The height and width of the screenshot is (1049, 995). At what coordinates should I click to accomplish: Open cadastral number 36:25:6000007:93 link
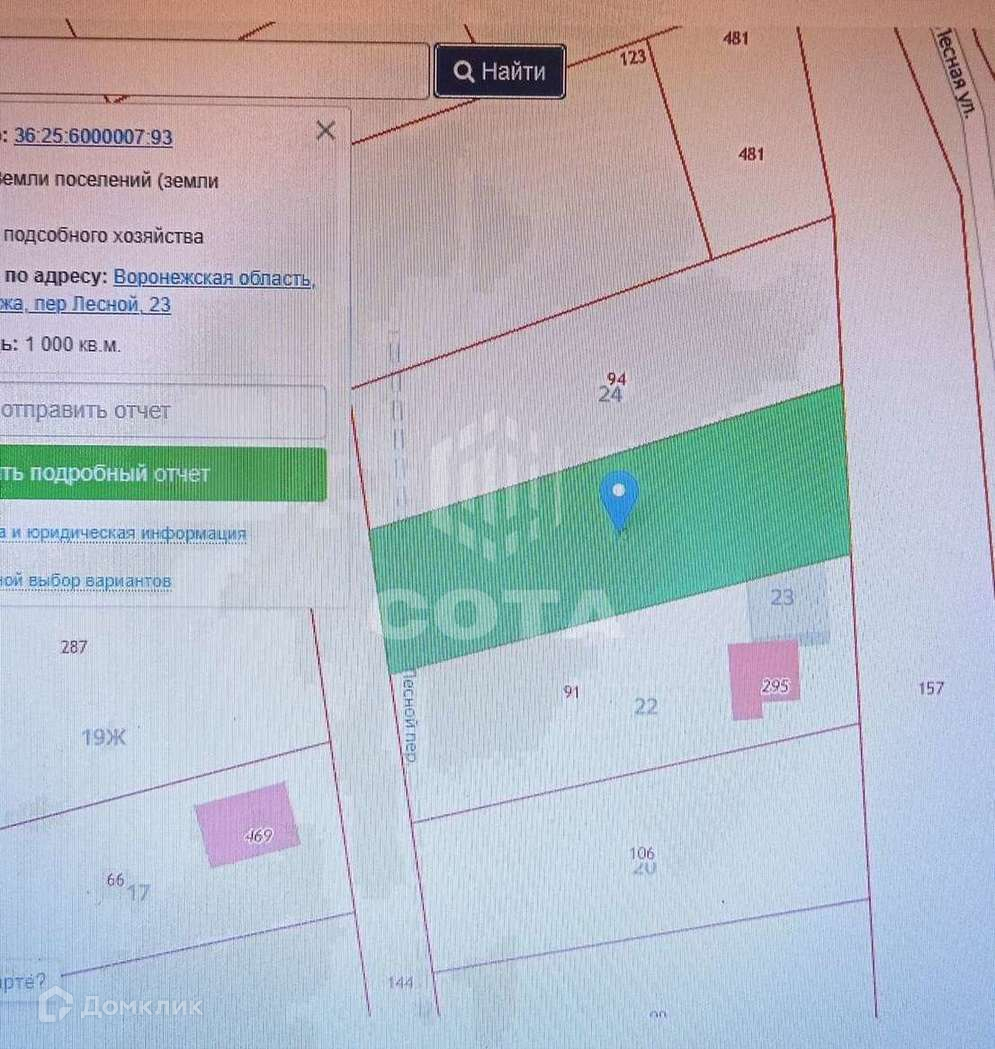coord(93,136)
